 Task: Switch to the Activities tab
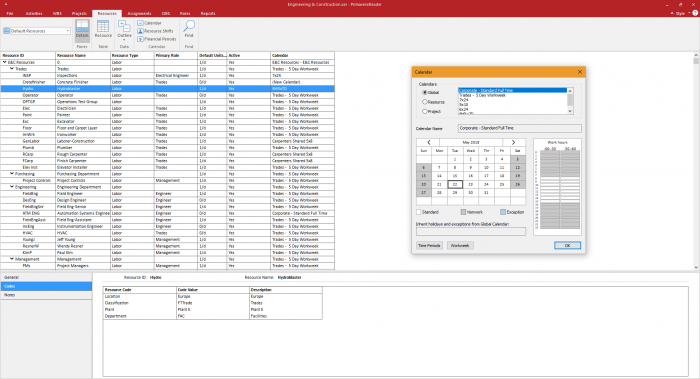coord(34,13)
